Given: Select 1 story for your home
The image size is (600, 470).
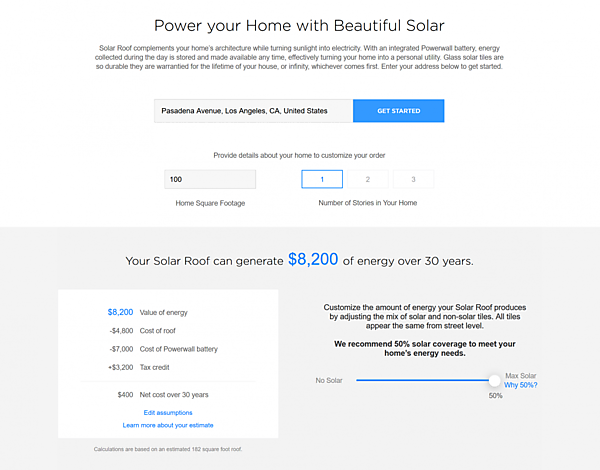Looking at the screenshot, I should tap(322, 179).
